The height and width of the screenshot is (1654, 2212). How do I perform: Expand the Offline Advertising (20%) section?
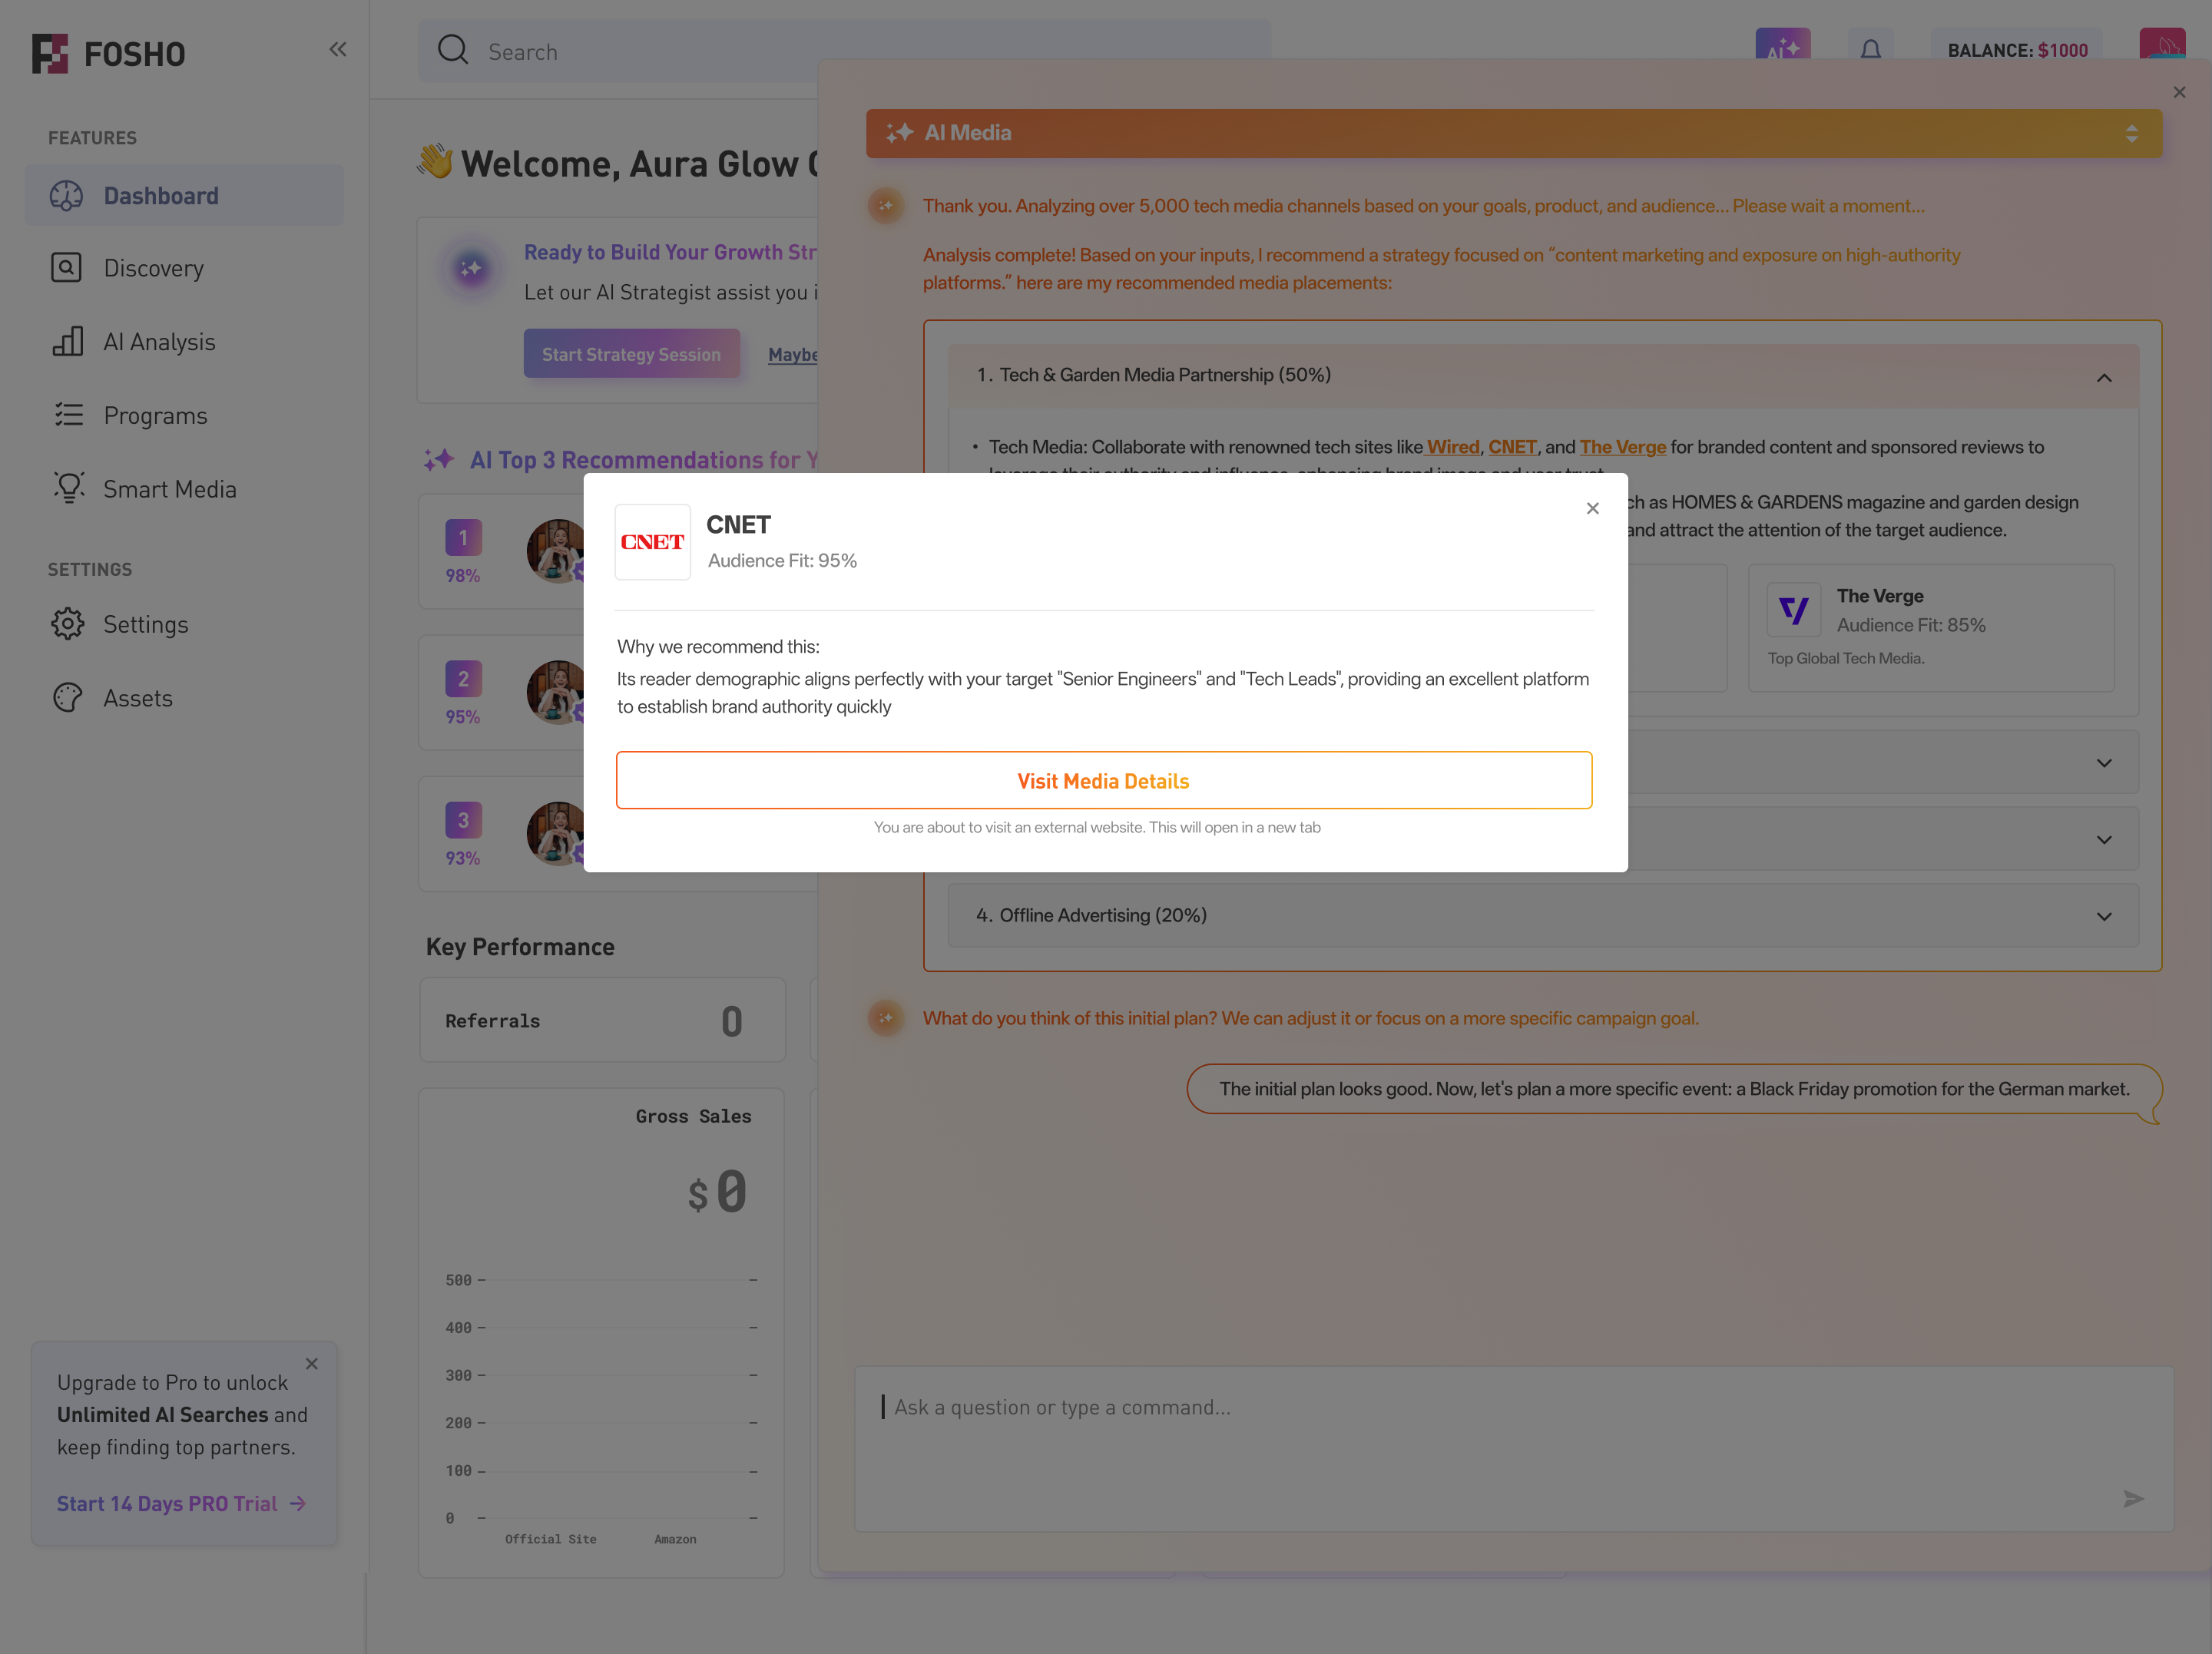click(x=1543, y=915)
